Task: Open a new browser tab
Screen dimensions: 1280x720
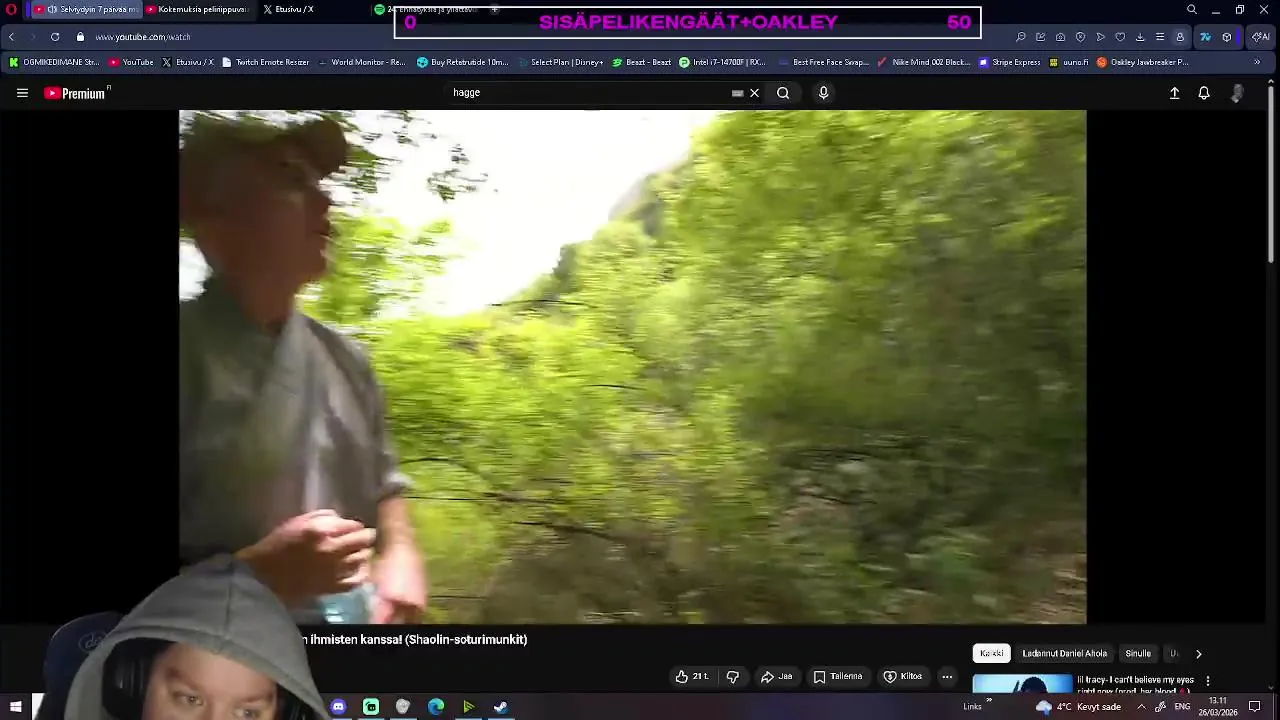Action: point(494,9)
